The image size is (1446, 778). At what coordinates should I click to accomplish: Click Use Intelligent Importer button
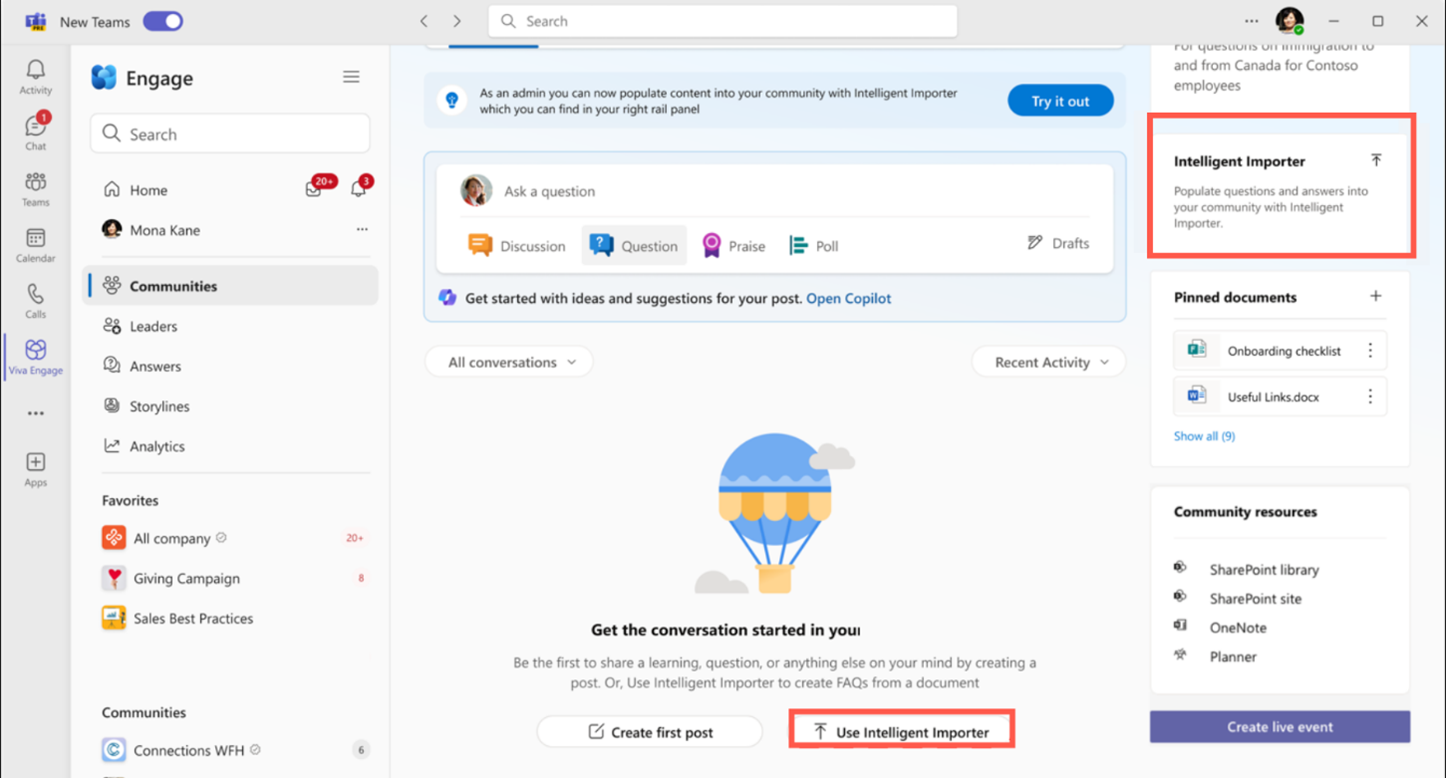[x=902, y=732]
